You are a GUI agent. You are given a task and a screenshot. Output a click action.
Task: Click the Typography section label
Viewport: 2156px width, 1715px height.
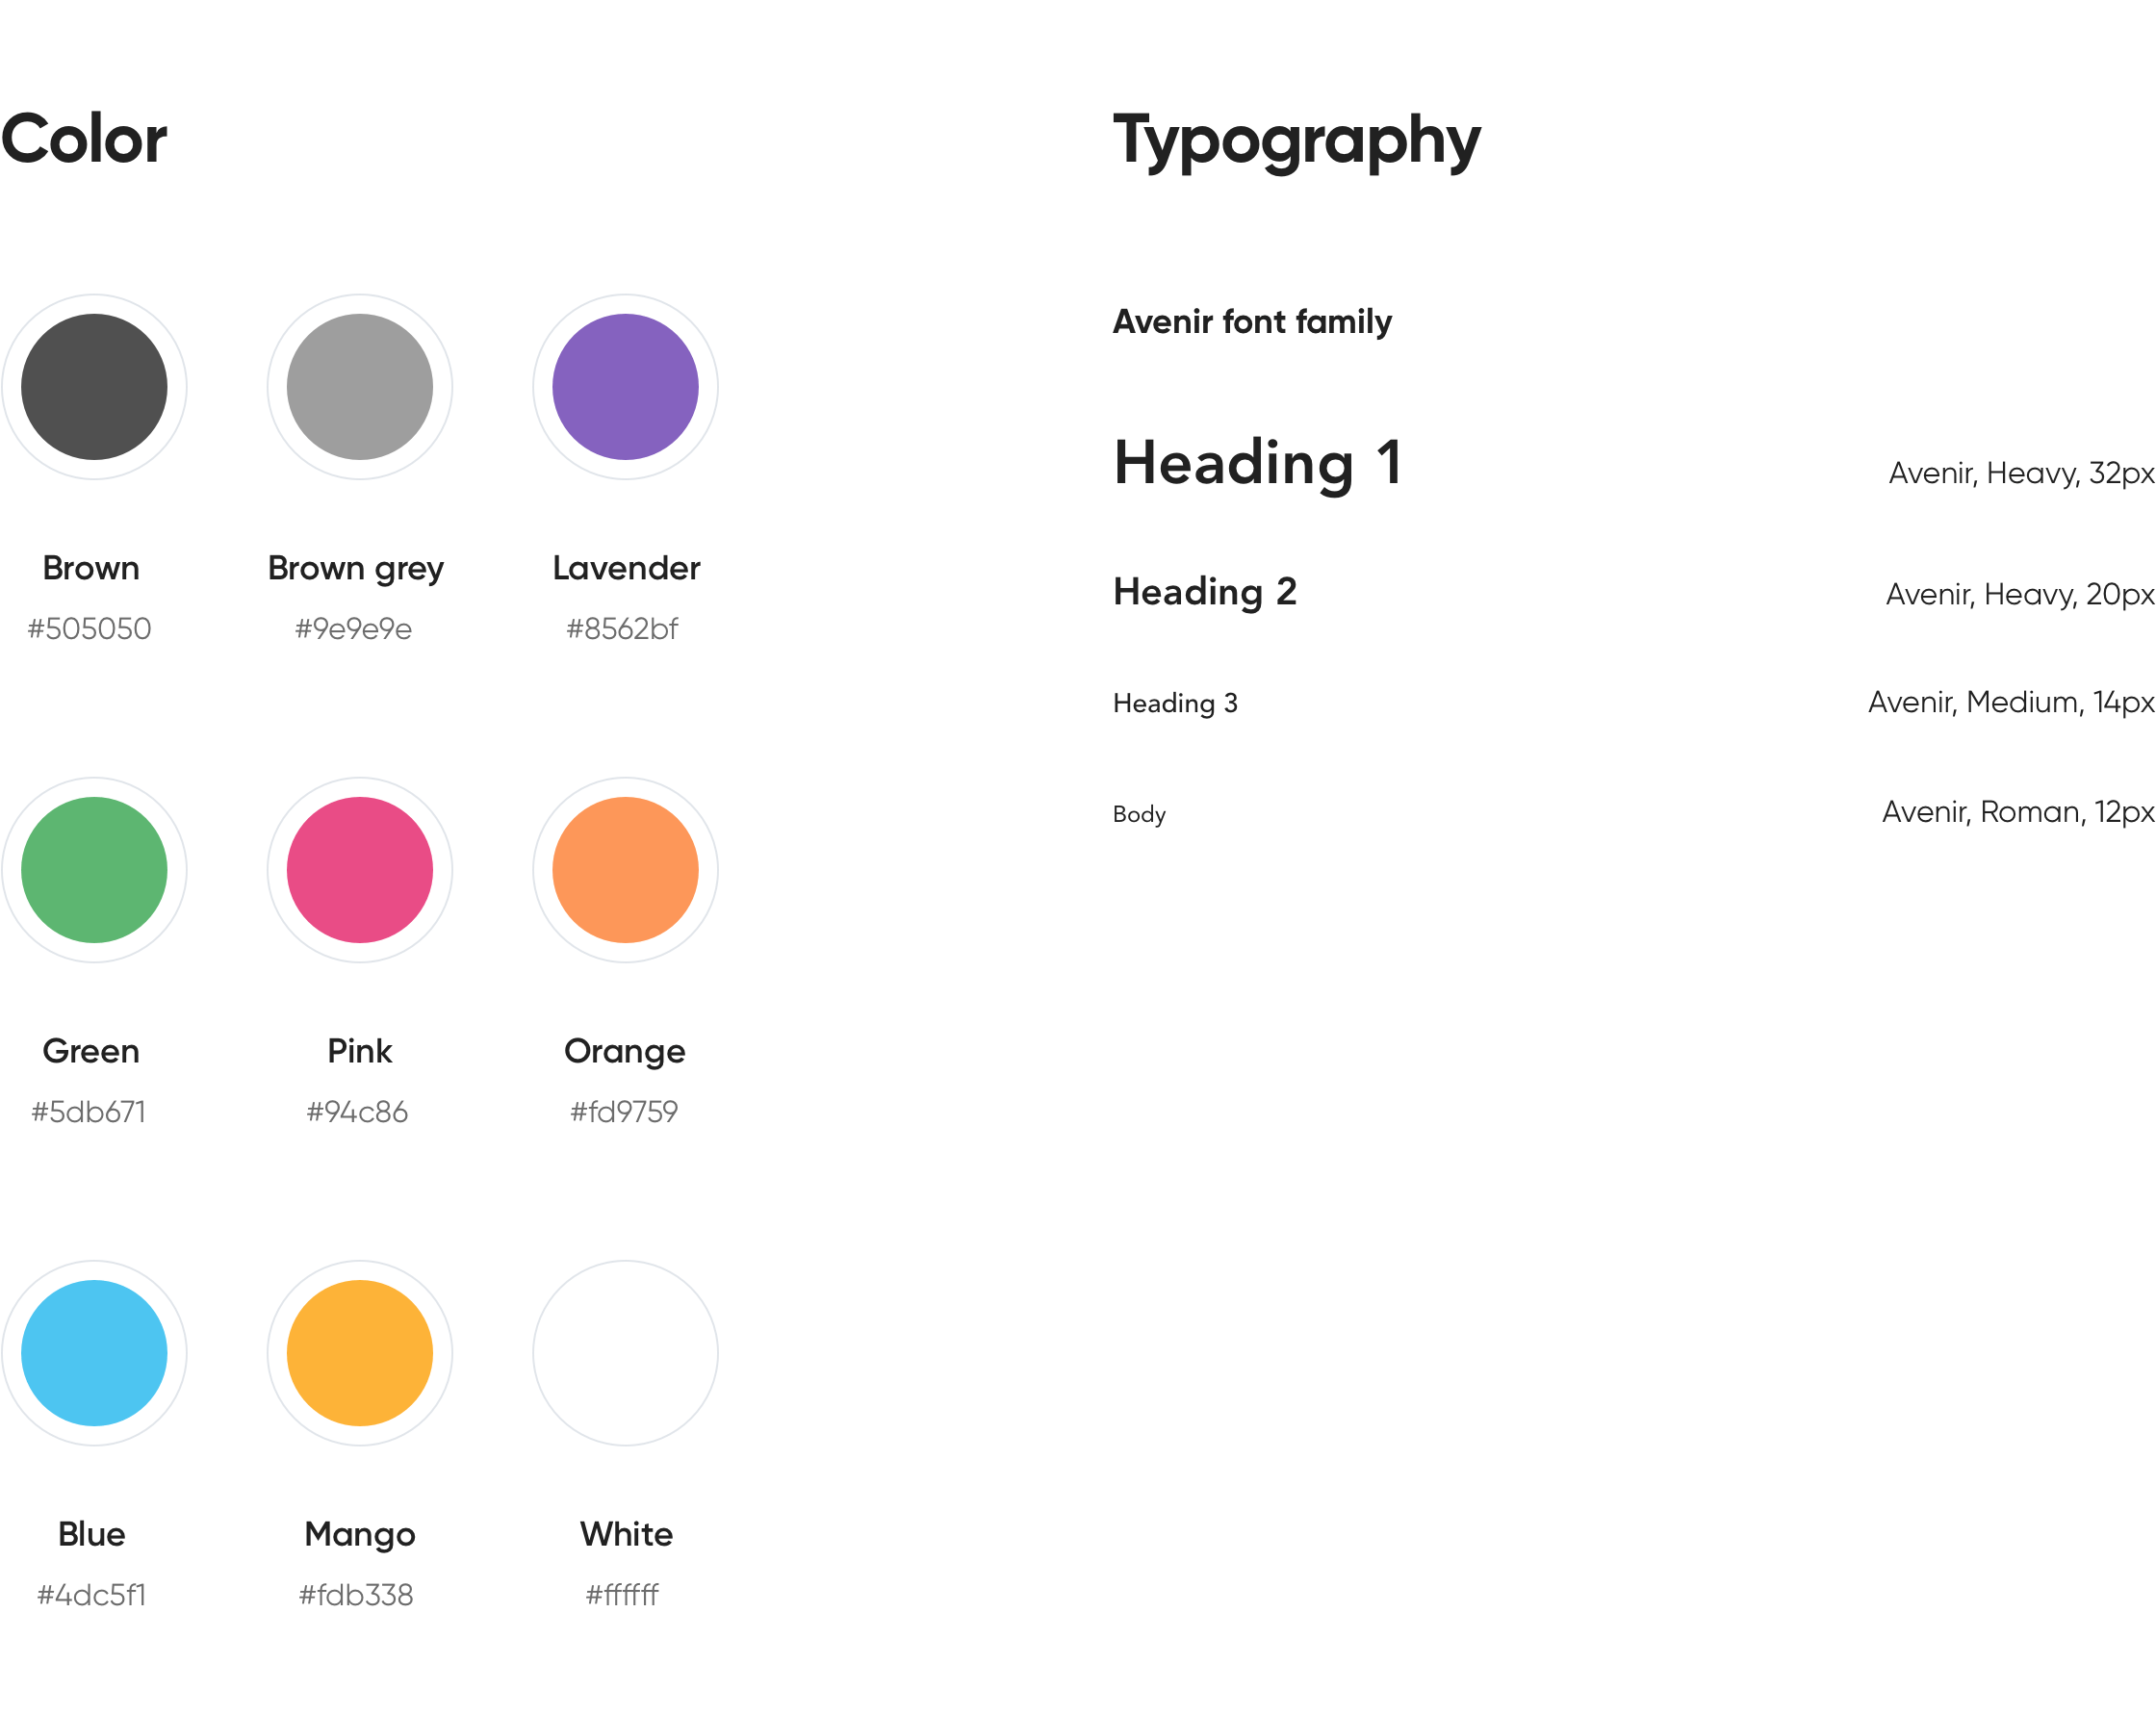tap(1298, 139)
